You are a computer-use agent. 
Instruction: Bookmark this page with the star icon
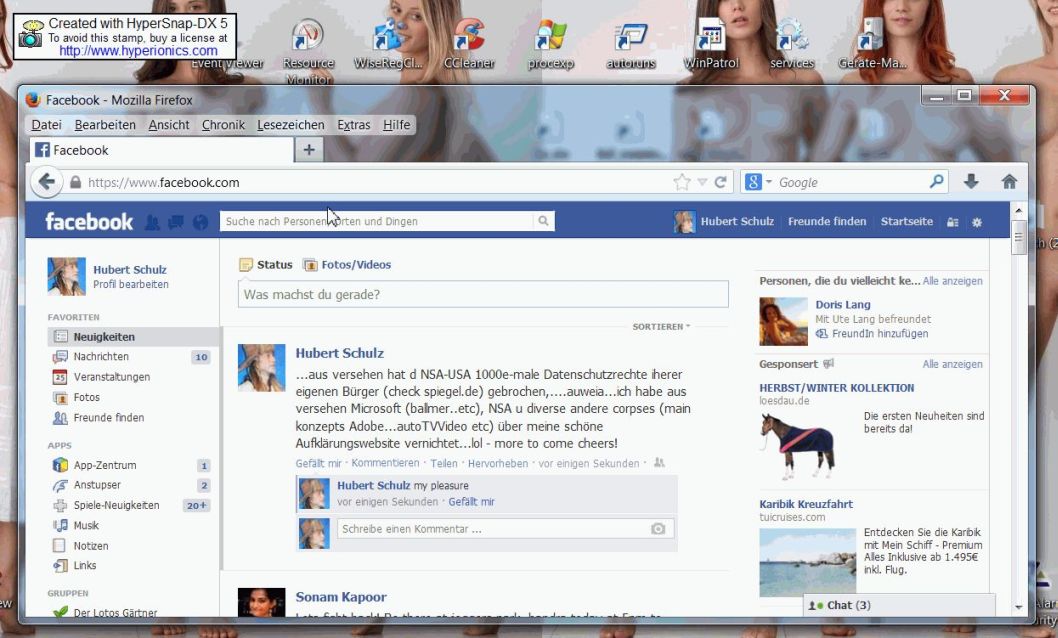pos(682,182)
